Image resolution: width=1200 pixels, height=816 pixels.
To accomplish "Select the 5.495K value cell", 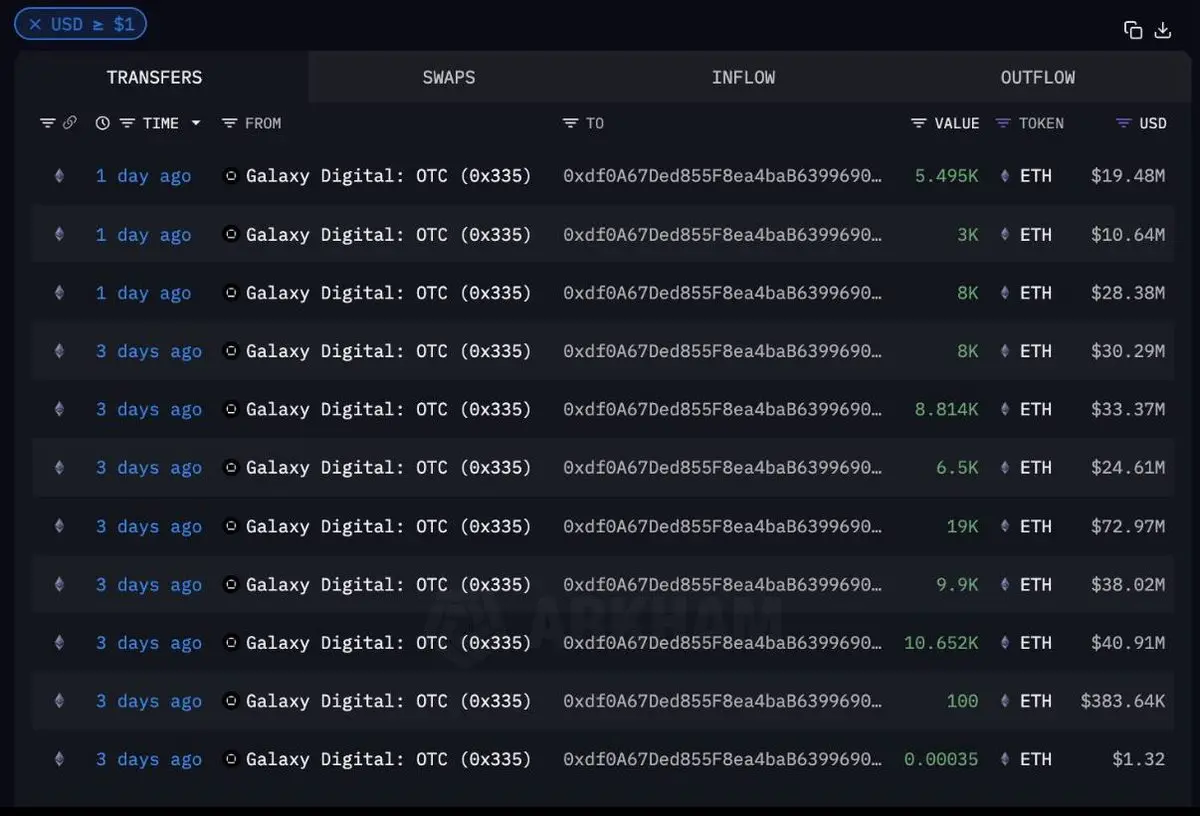I will coord(947,176).
